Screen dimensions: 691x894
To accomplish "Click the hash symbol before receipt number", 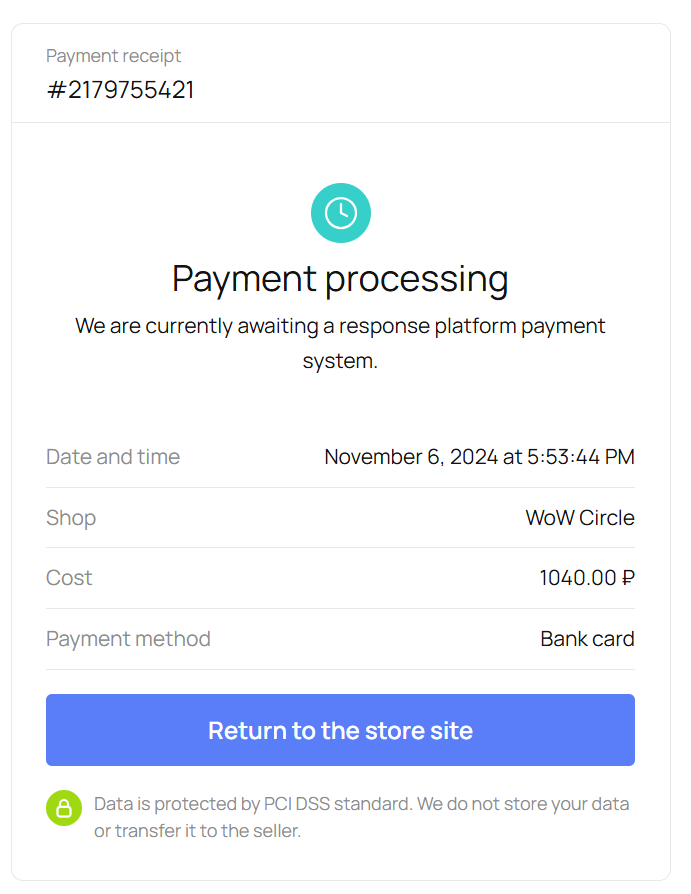I will (x=56, y=90).
